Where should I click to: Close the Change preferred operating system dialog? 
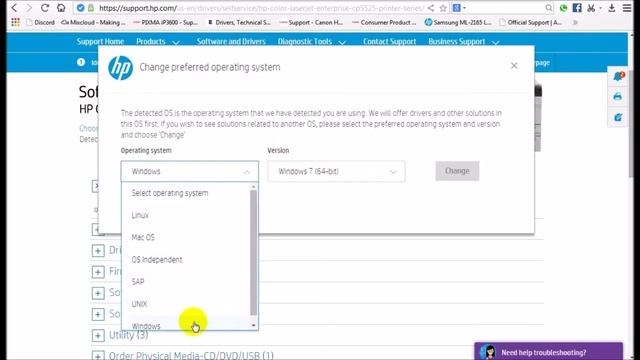click(x=514, y=66)
